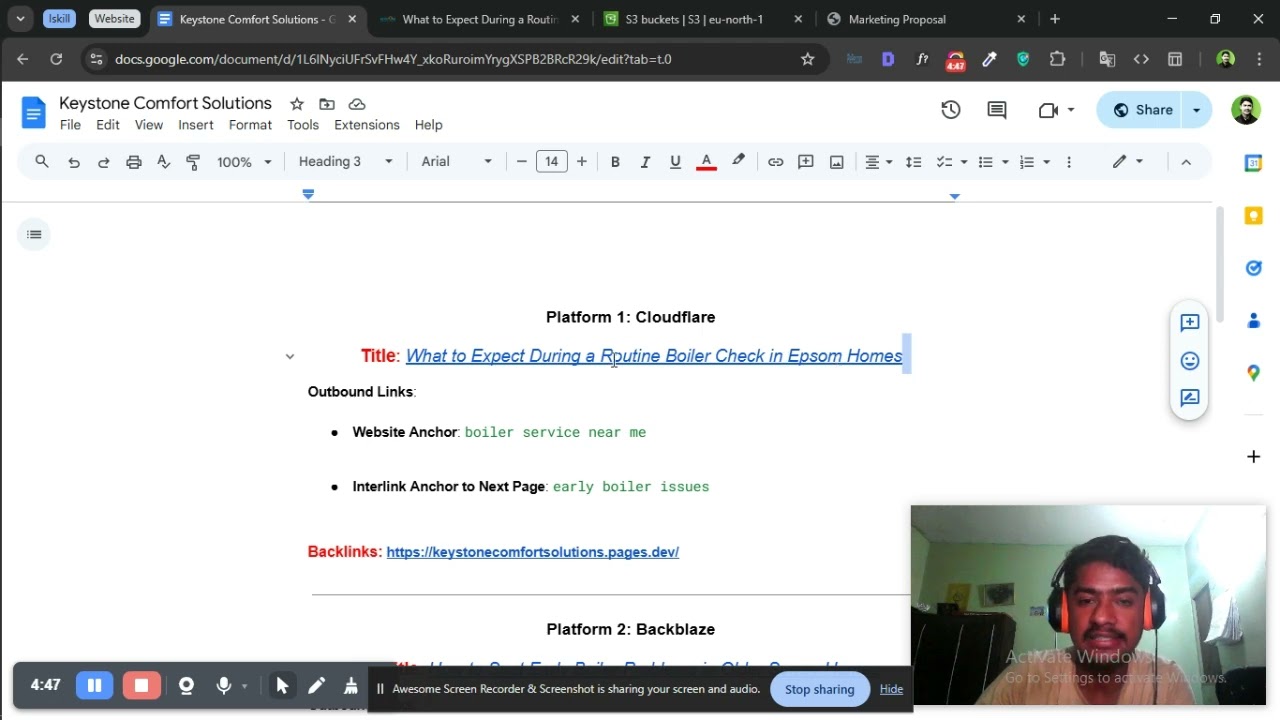Toggle Italic formatting

(645, 162)
